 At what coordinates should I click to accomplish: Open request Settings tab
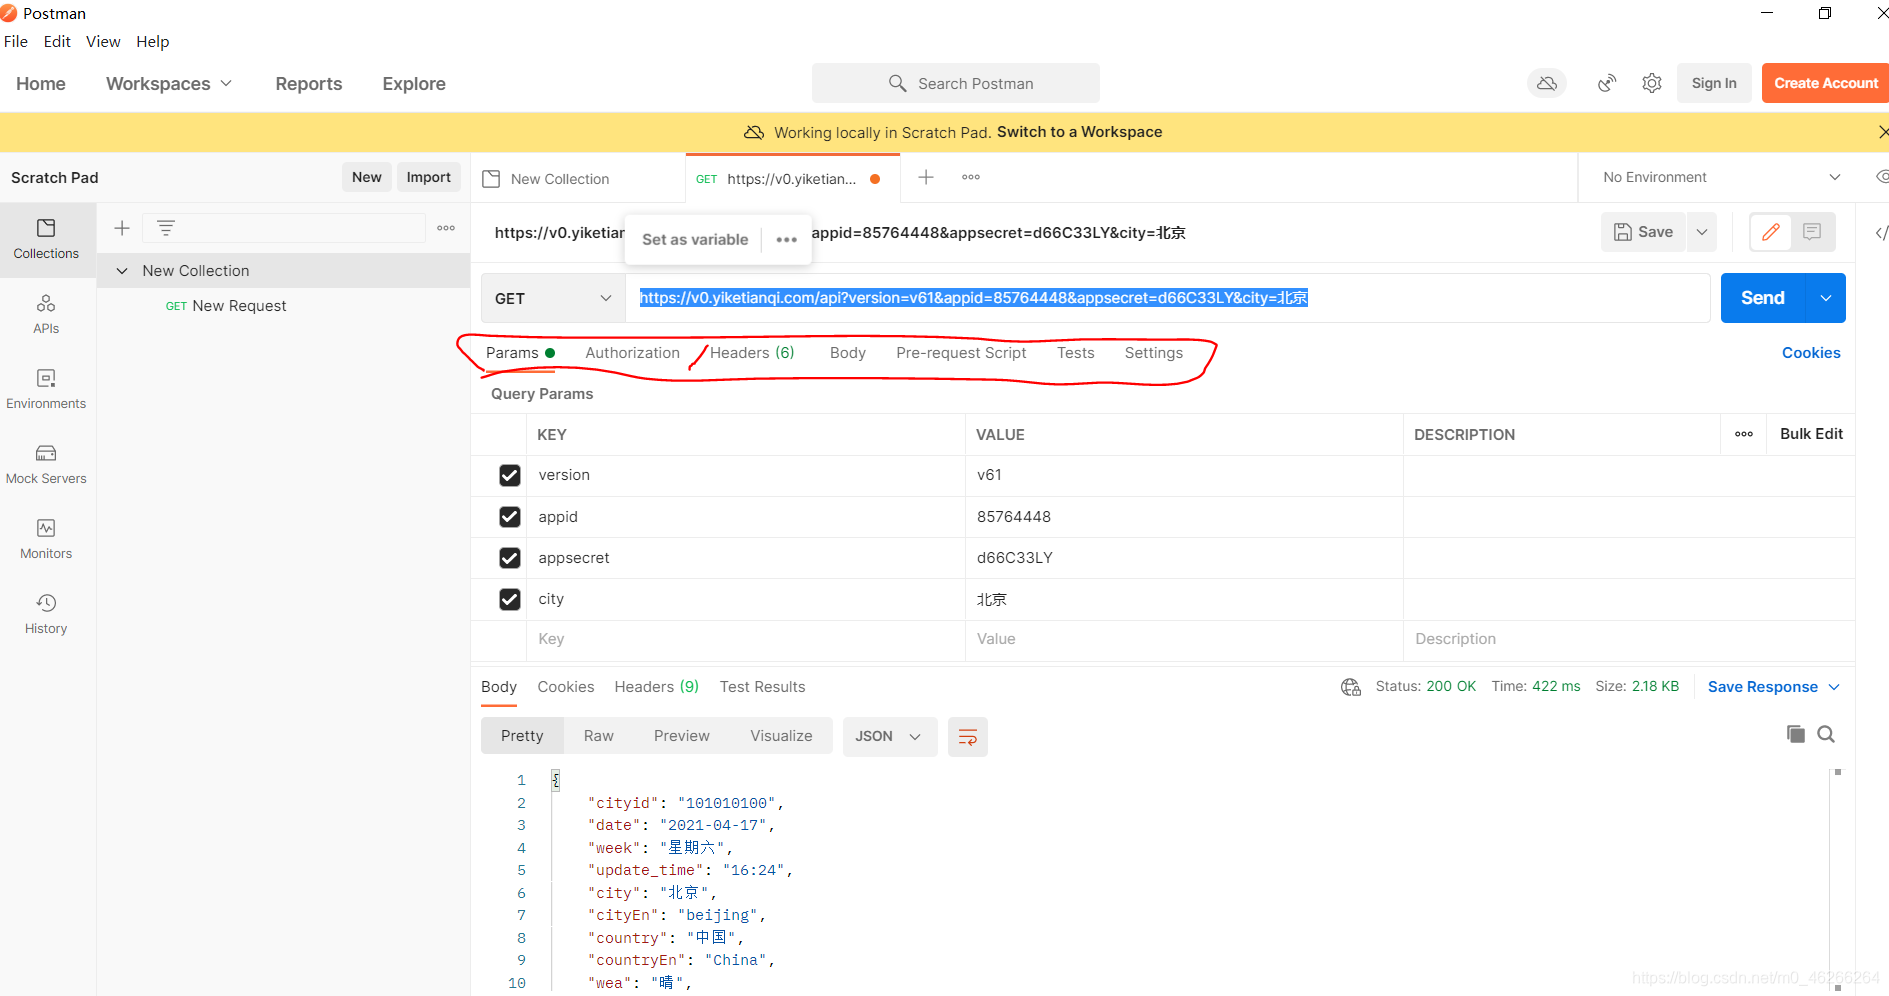[x=1153, y=353]
